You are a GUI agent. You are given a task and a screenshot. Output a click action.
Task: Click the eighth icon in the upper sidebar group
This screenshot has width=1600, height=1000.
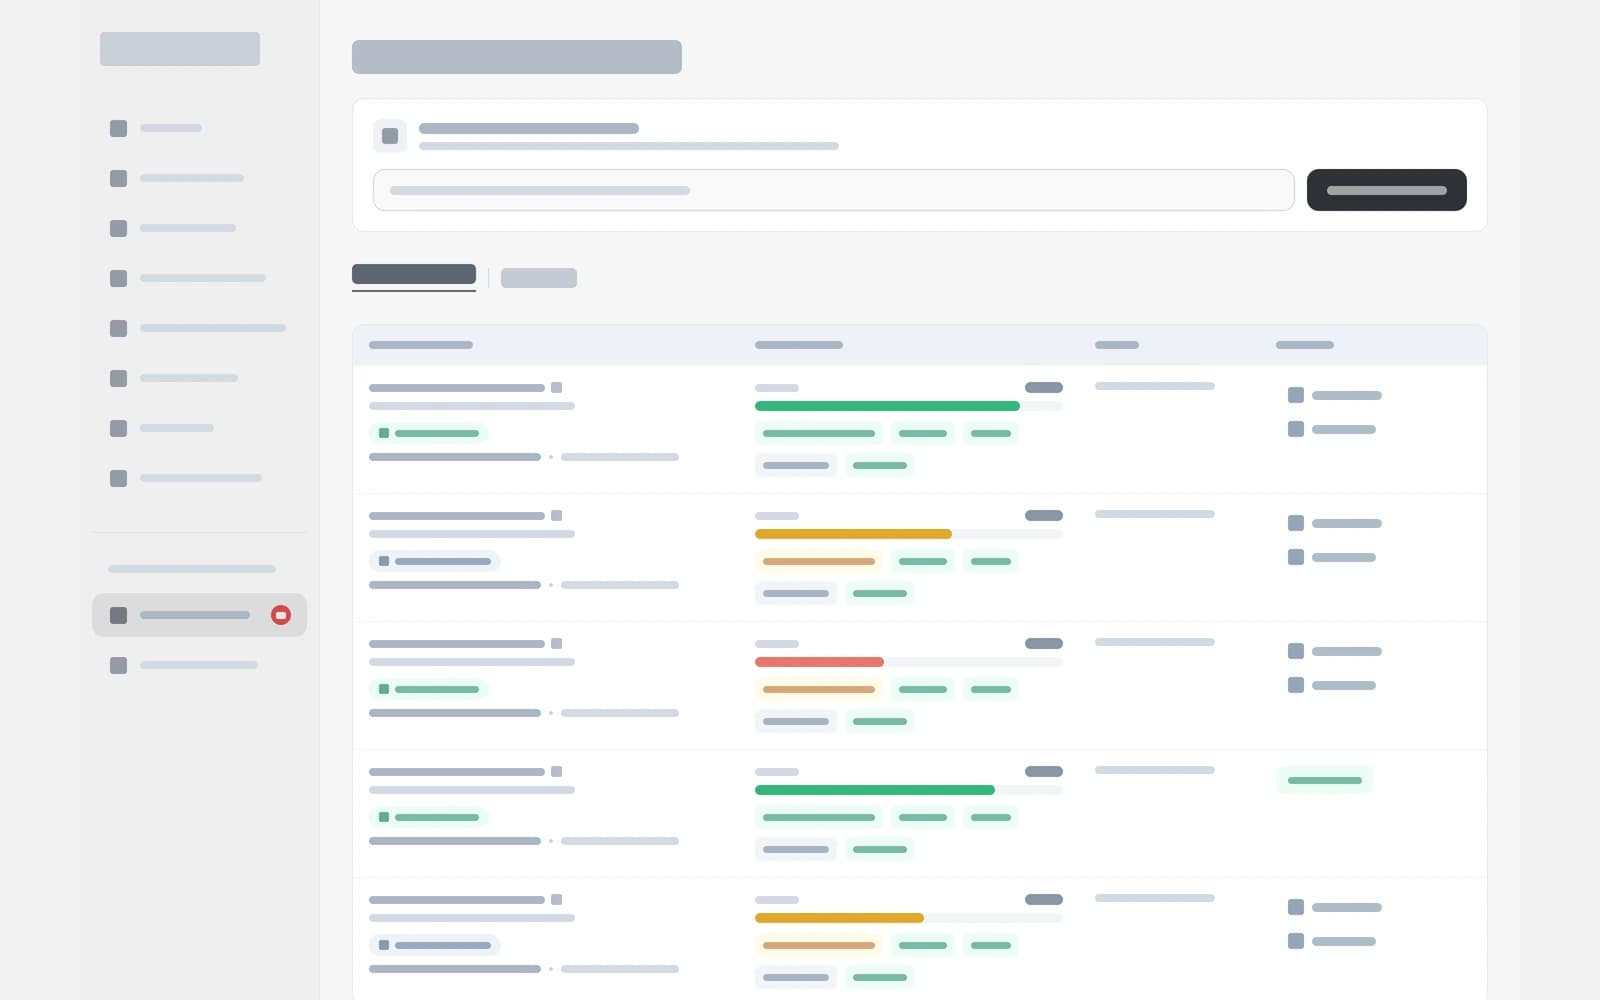[x=118, y=478]
